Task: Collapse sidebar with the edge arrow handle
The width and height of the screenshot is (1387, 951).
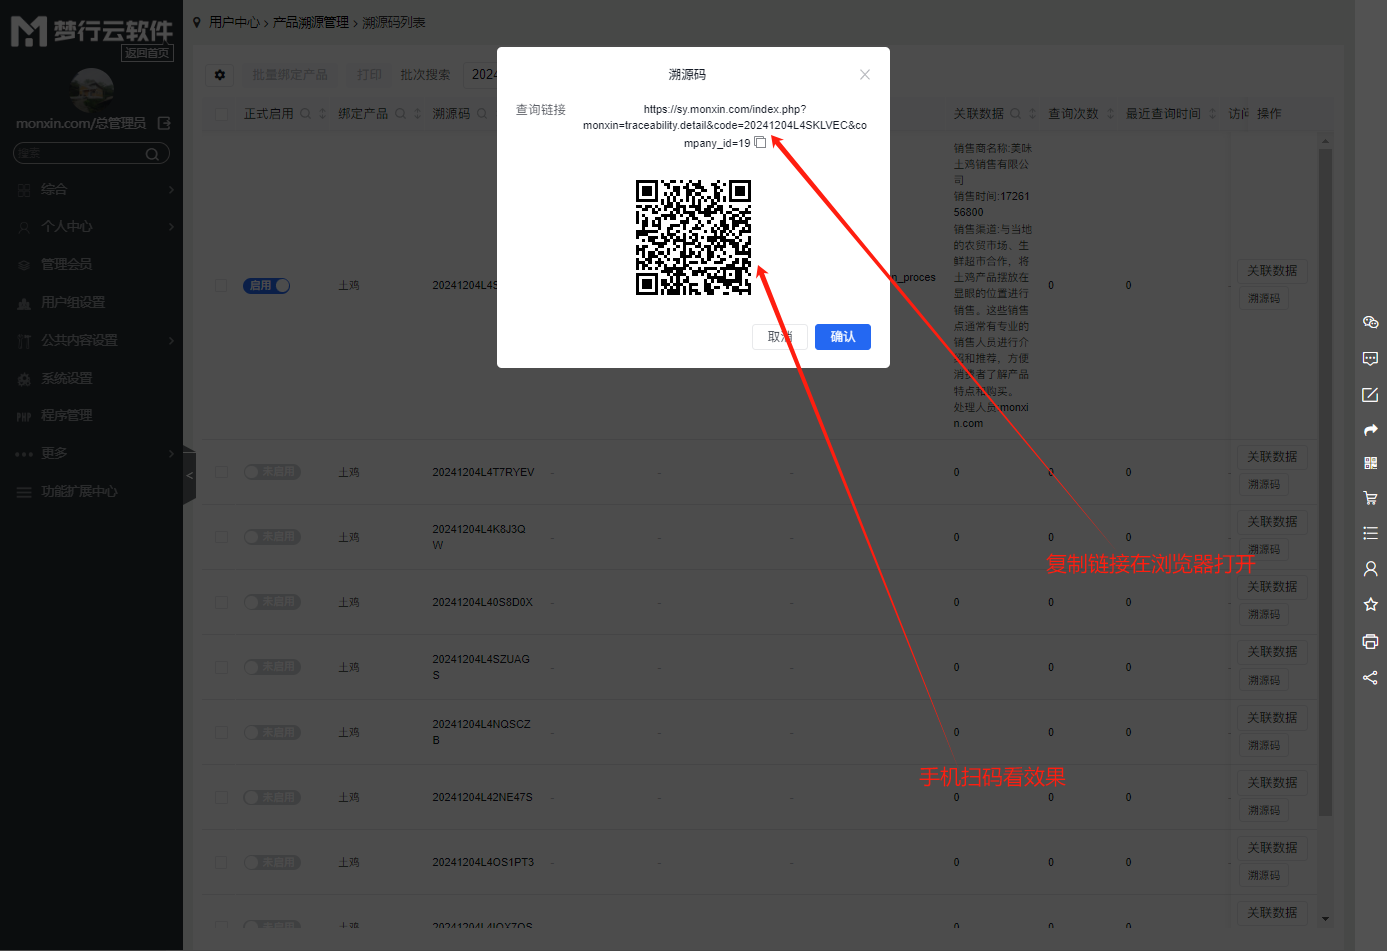Action: (190, 475)
